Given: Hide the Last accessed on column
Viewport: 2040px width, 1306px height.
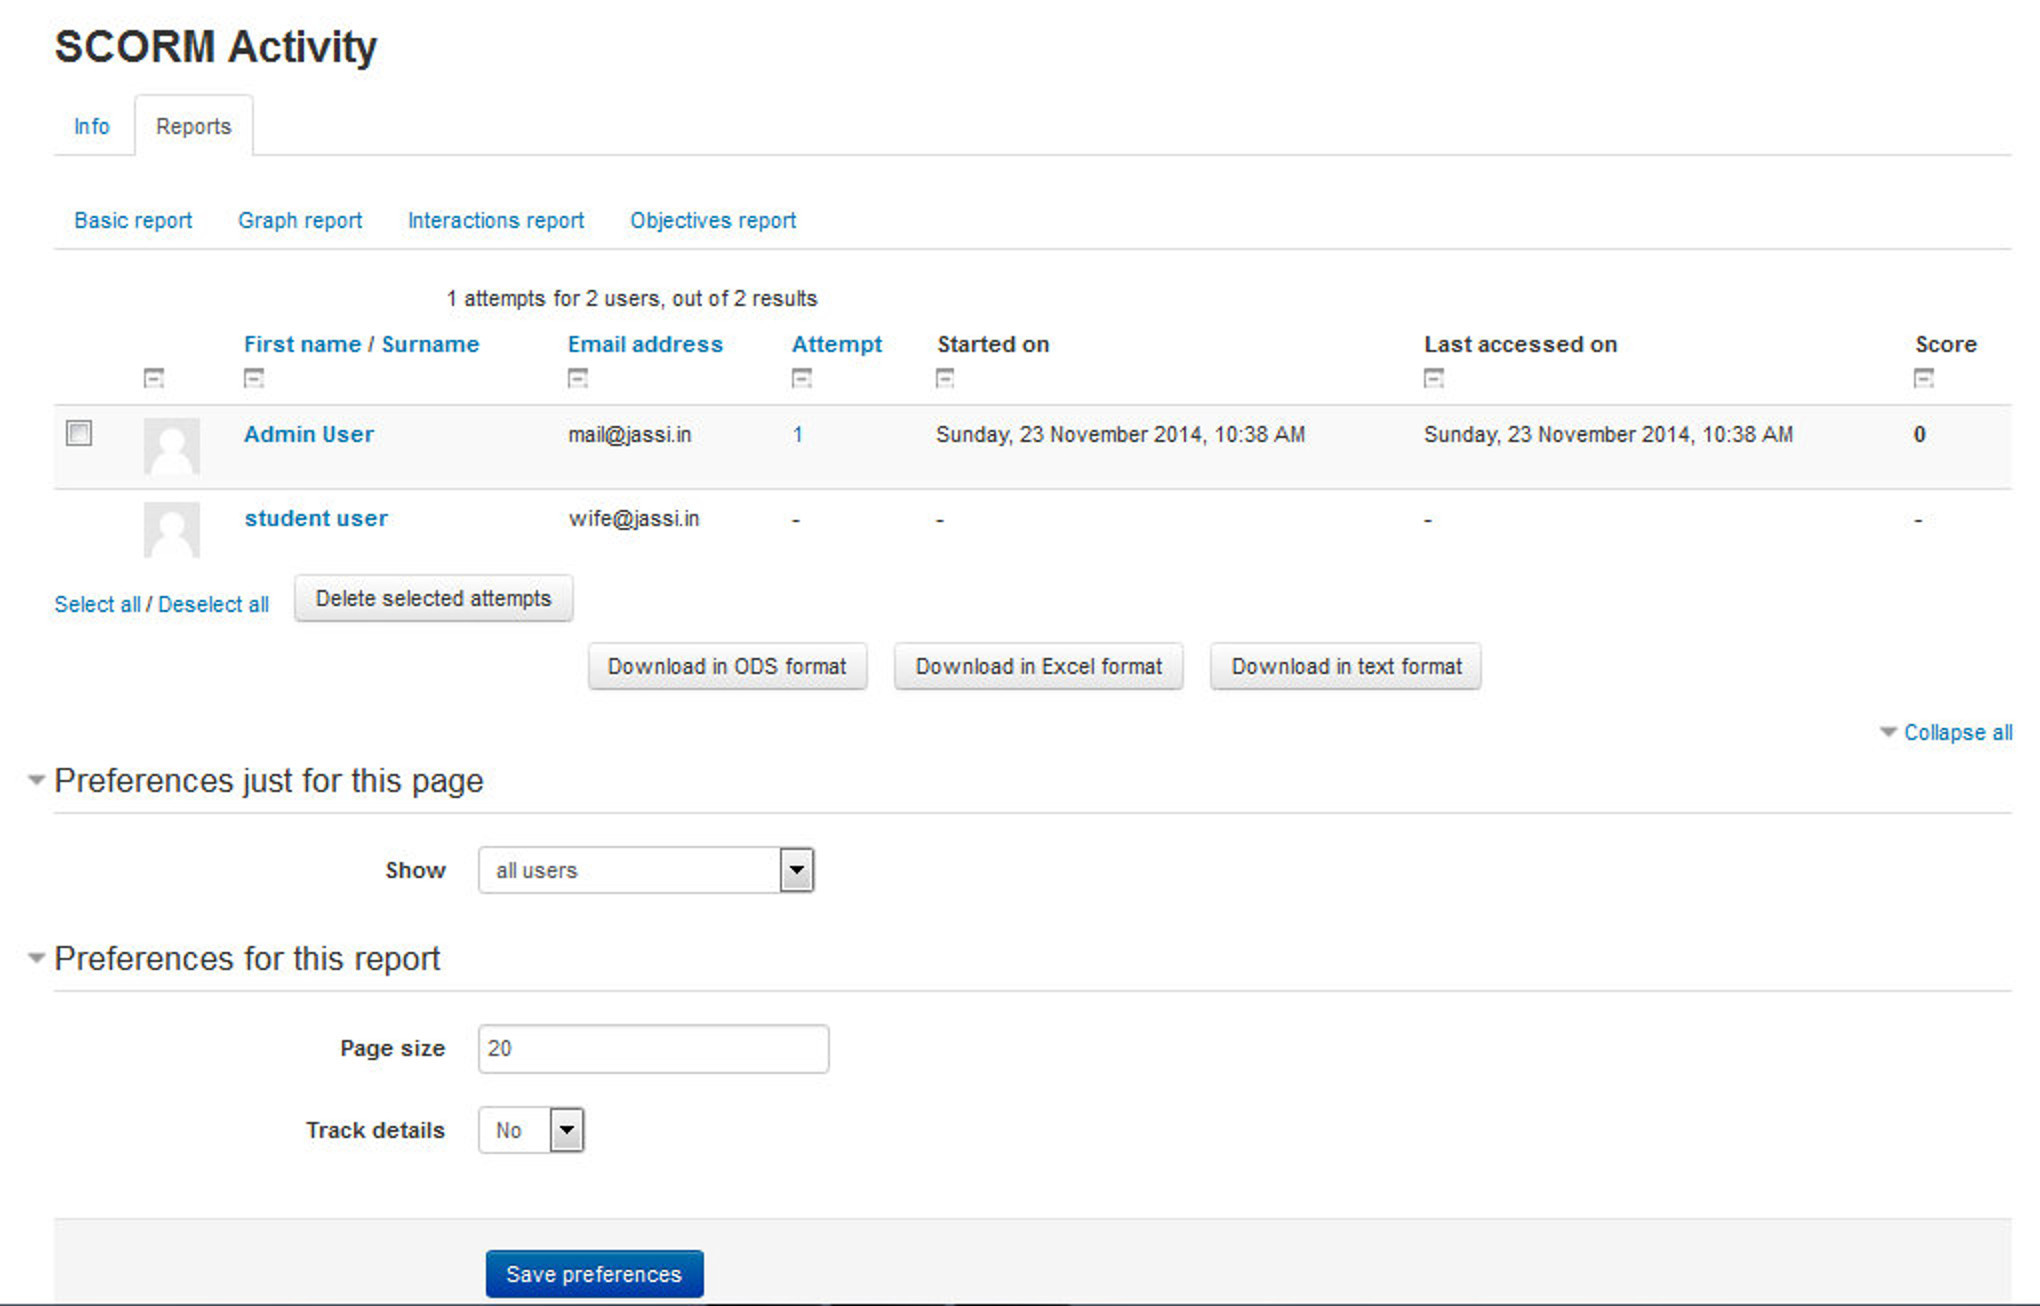Looking at the screenshot, I should click(x=1432, y=378).
